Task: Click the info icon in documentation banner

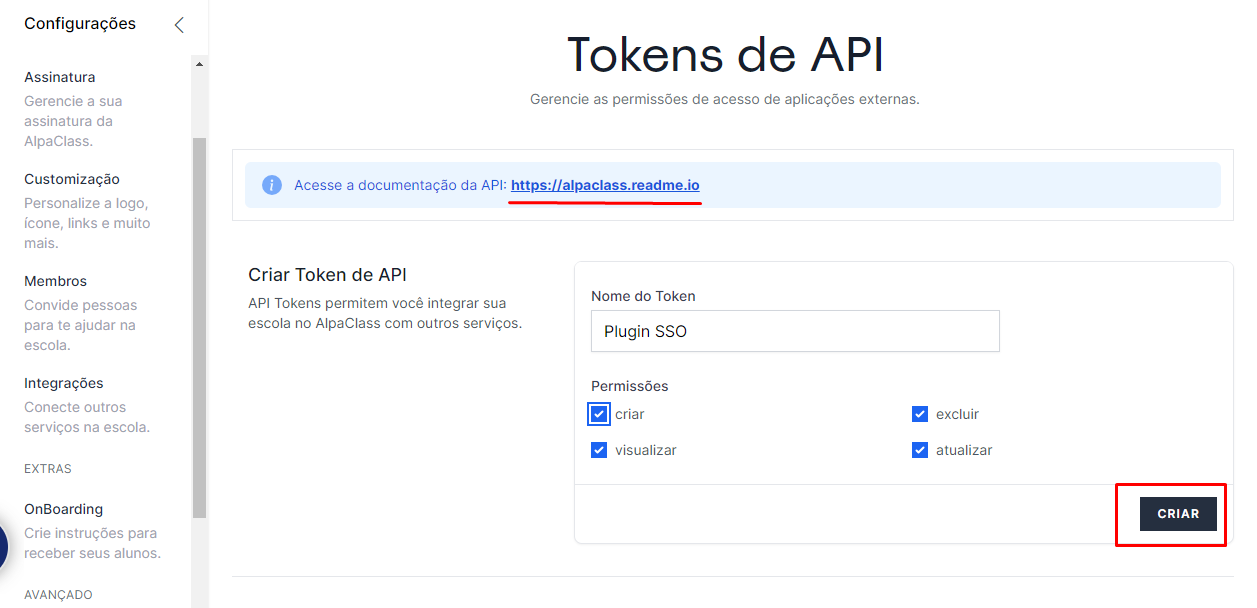Action: point(271,185)
